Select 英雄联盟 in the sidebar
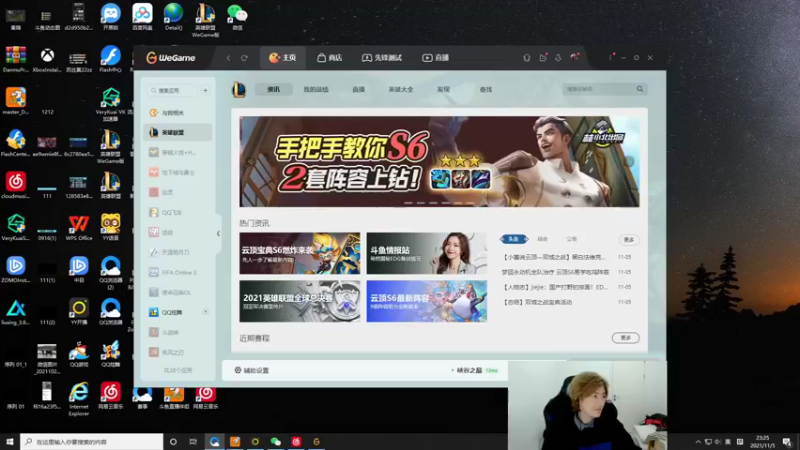800x450 pixels. click(178, 132)
